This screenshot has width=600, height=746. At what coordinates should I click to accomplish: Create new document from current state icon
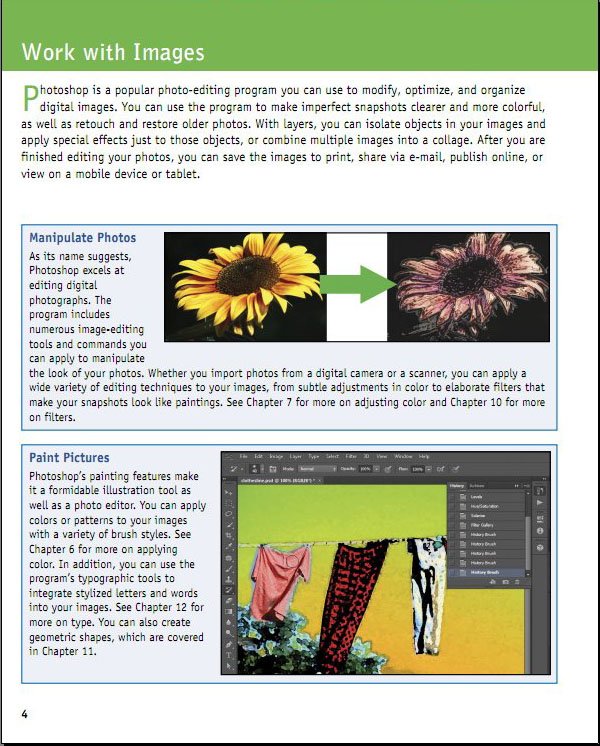coord(492,582)
